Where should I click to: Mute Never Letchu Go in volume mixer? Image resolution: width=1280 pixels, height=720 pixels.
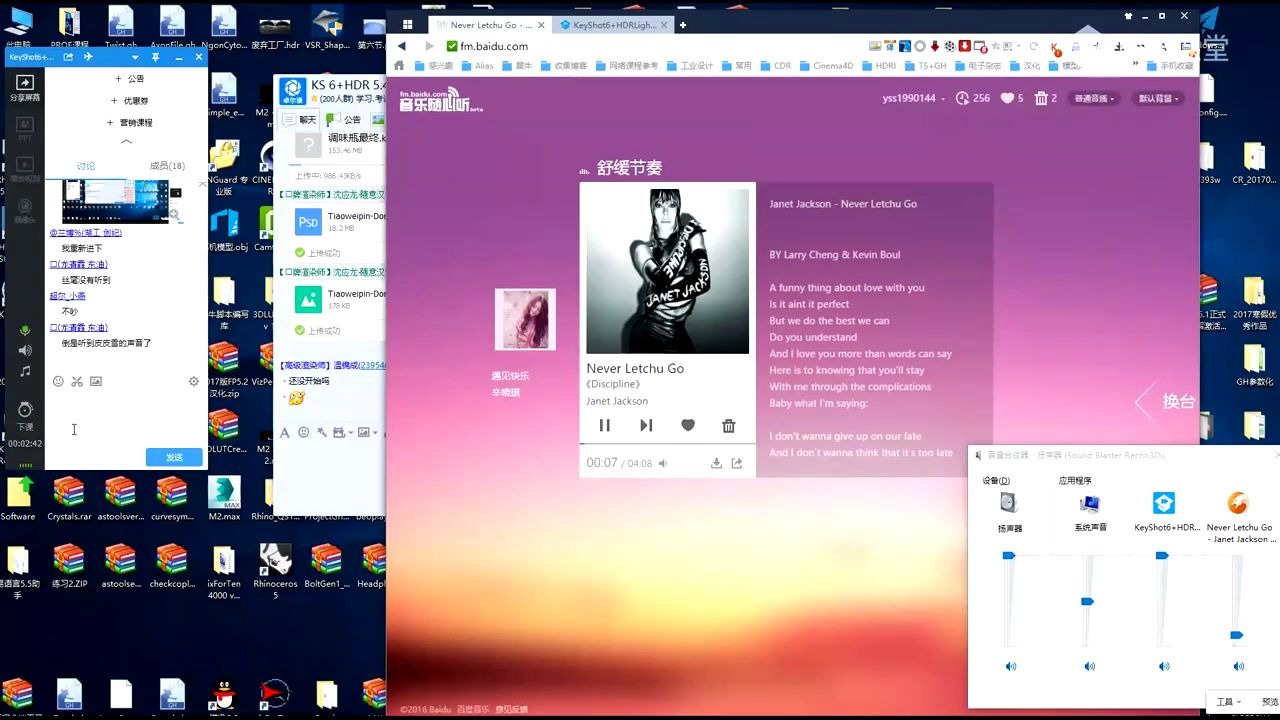pos(1239,666)
